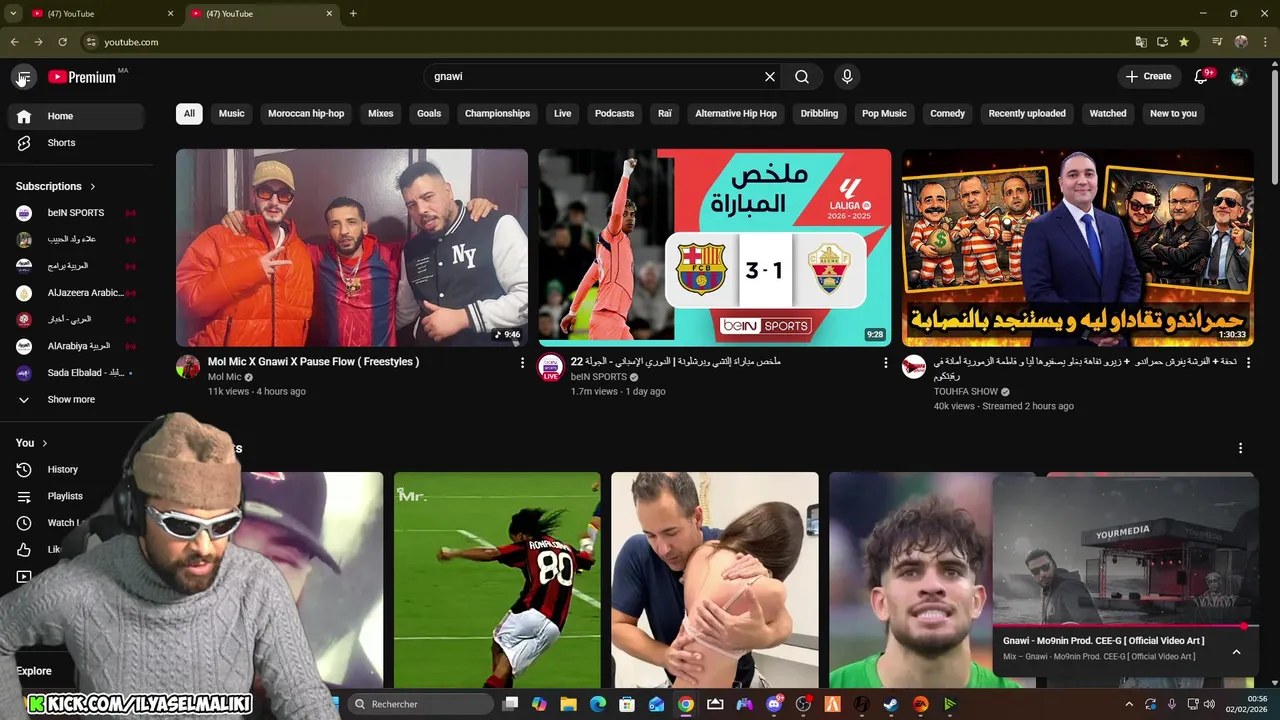Open Discord from the taskbar
Screen dimensions: 1280x720
tap(773, 704)
